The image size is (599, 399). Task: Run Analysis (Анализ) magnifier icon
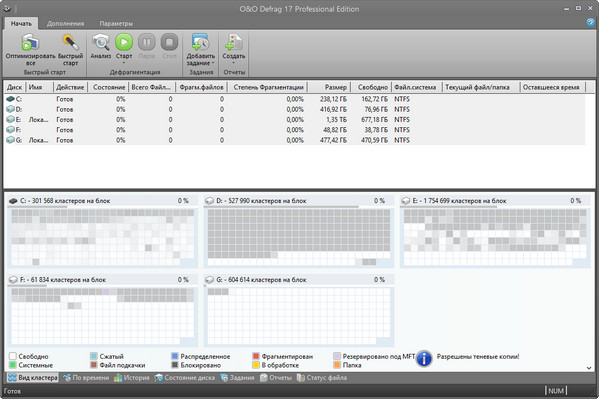[x=101, y=42]
